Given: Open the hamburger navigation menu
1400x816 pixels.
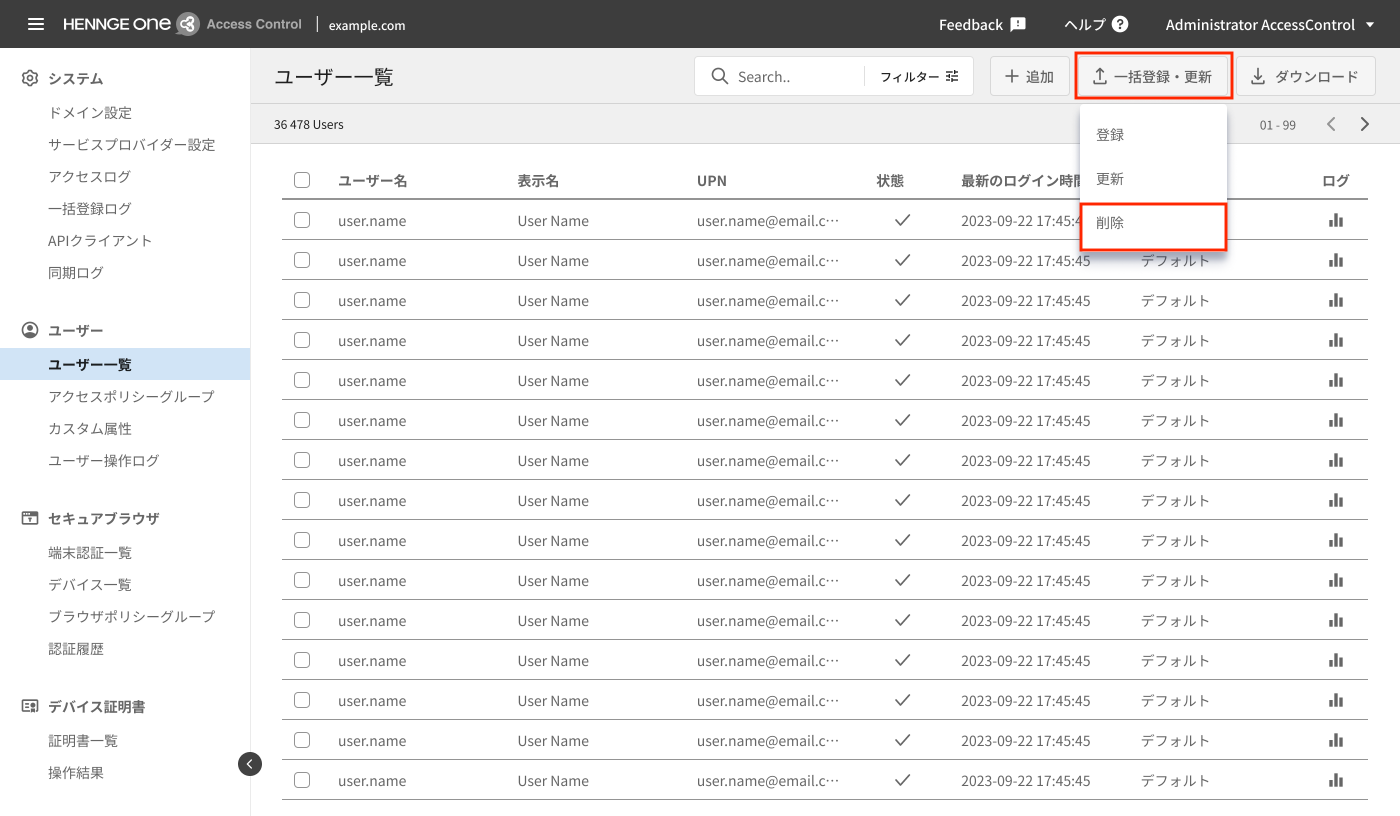Looking at the screenshot, I should click(36, 24).
